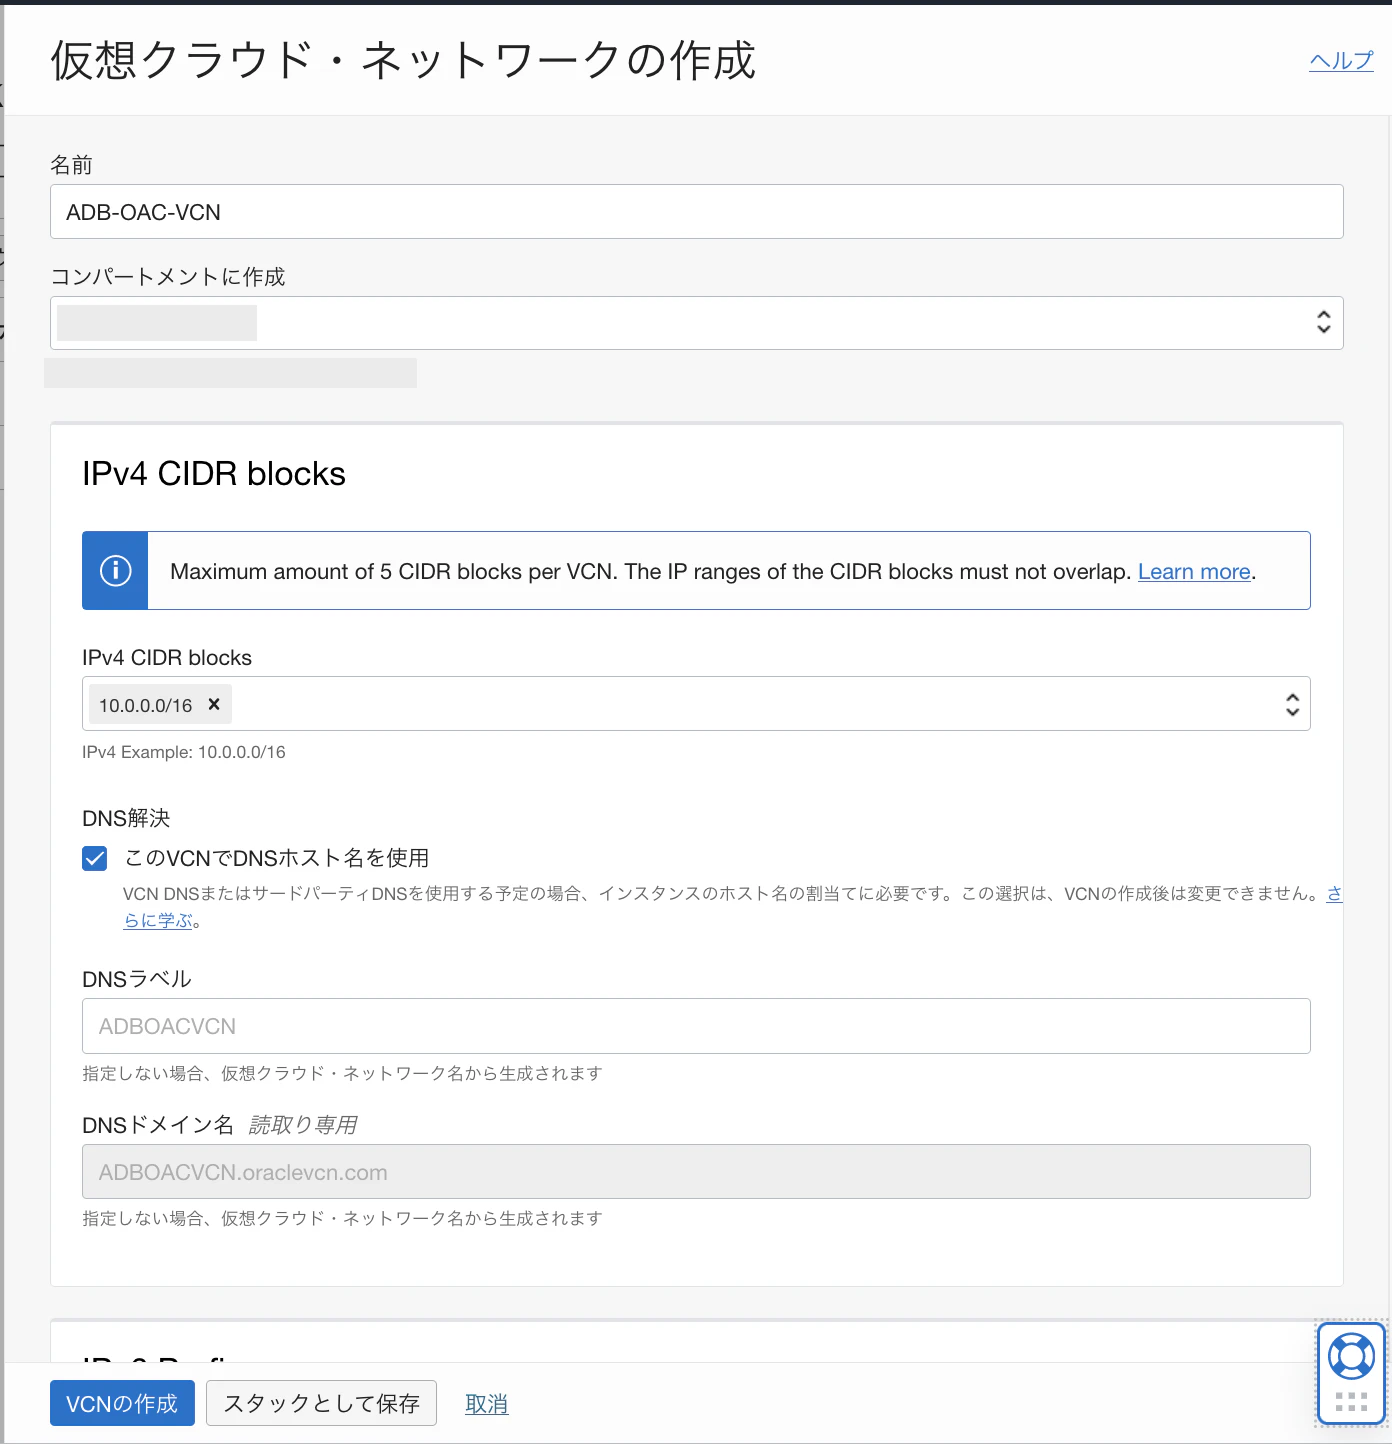Click the DNS解決 label

126,818
